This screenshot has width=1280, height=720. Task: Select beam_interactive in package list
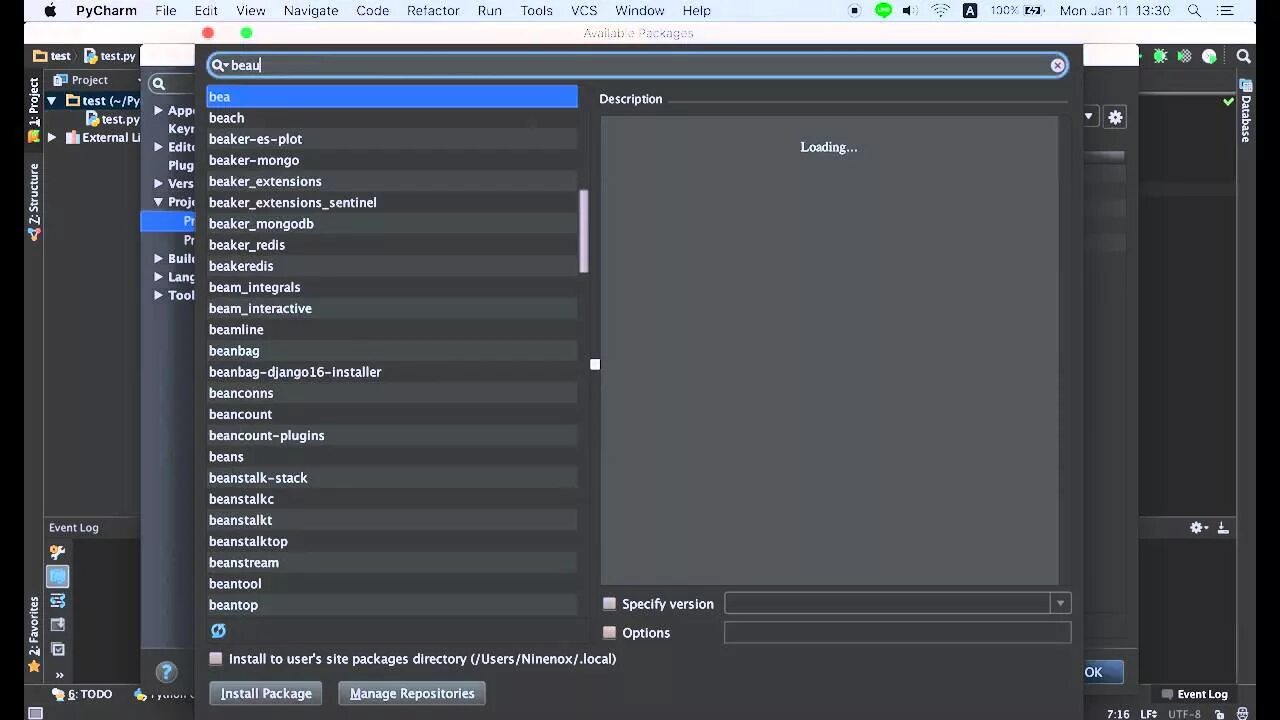[392, 308]
